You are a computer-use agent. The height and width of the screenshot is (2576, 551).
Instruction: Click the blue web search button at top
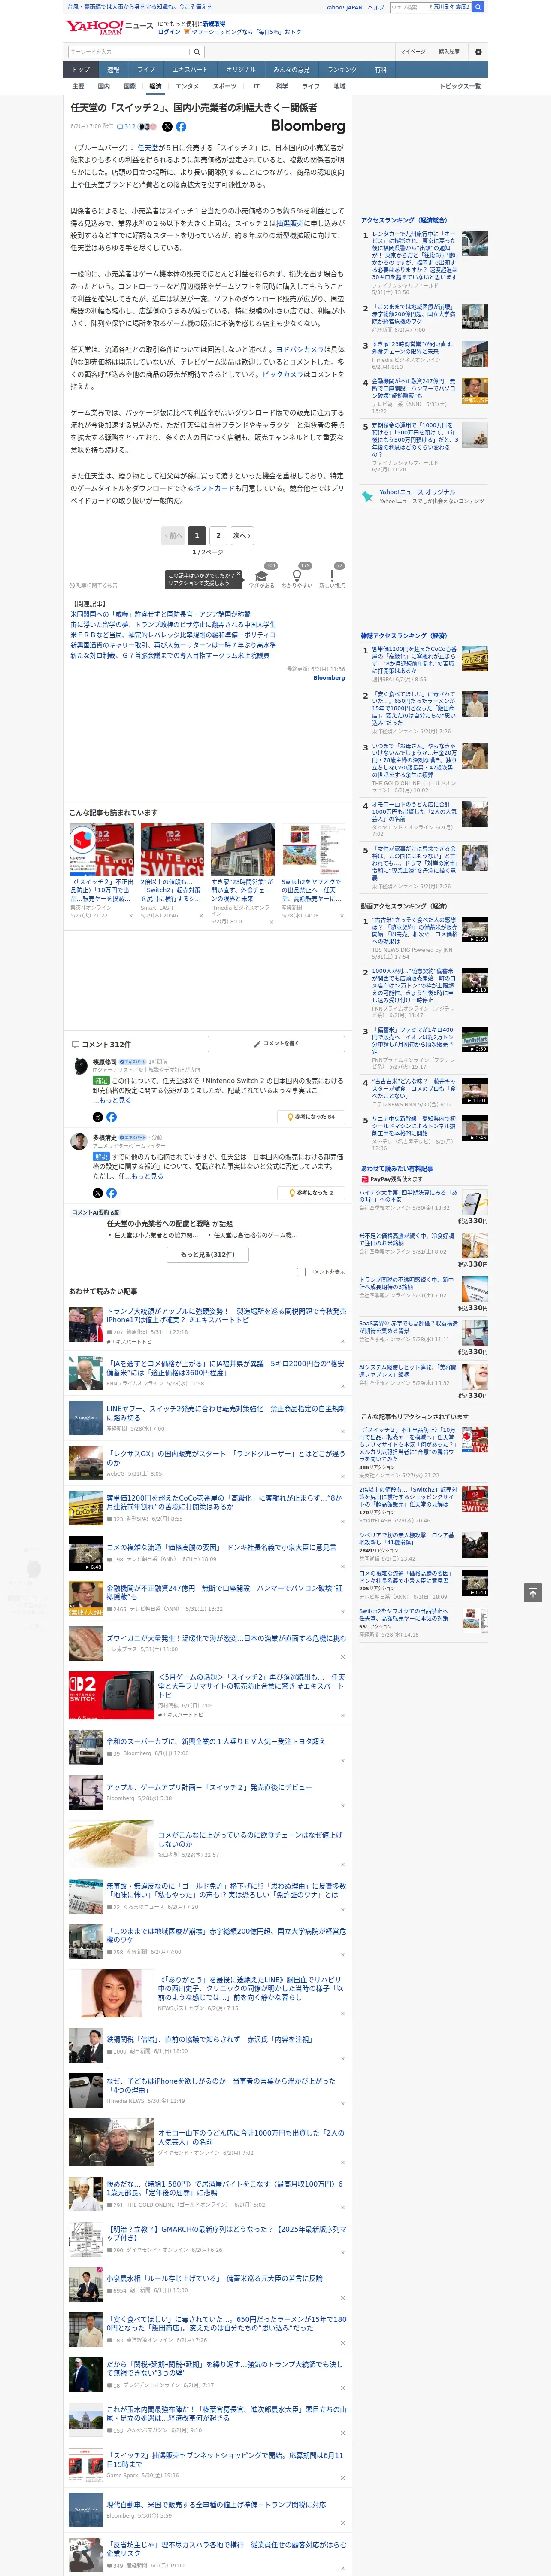478,7
